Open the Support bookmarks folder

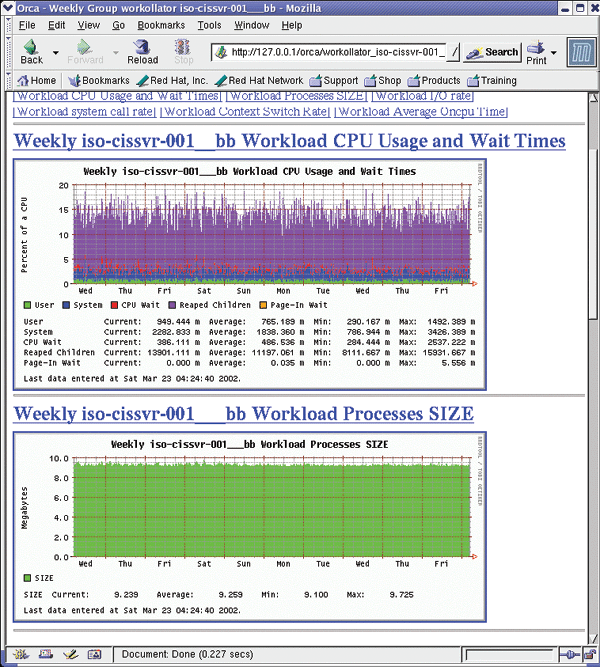point(334,80)
